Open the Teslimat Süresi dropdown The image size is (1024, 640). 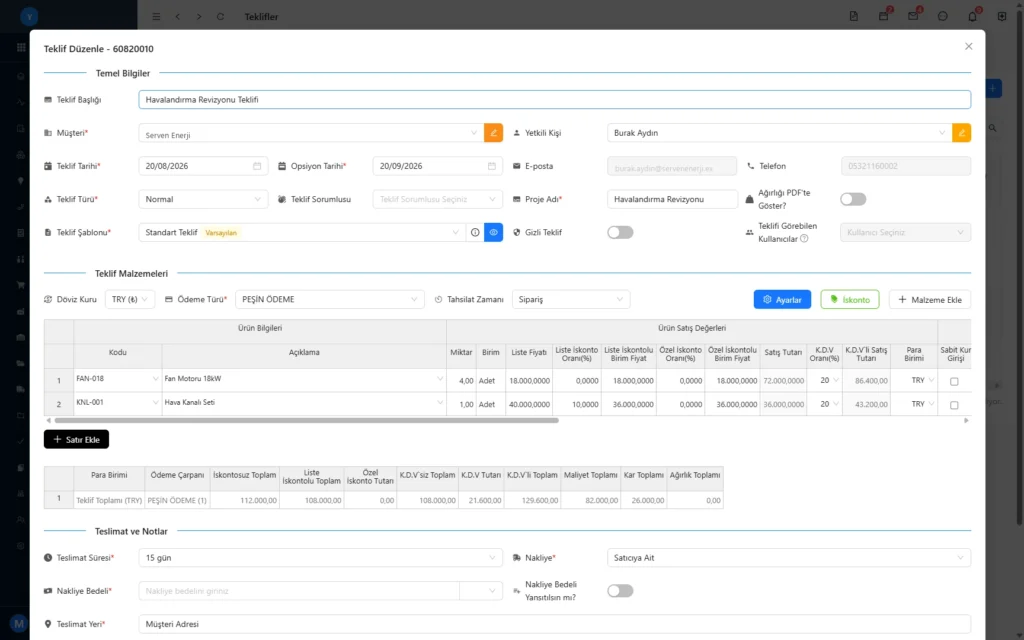321,558
